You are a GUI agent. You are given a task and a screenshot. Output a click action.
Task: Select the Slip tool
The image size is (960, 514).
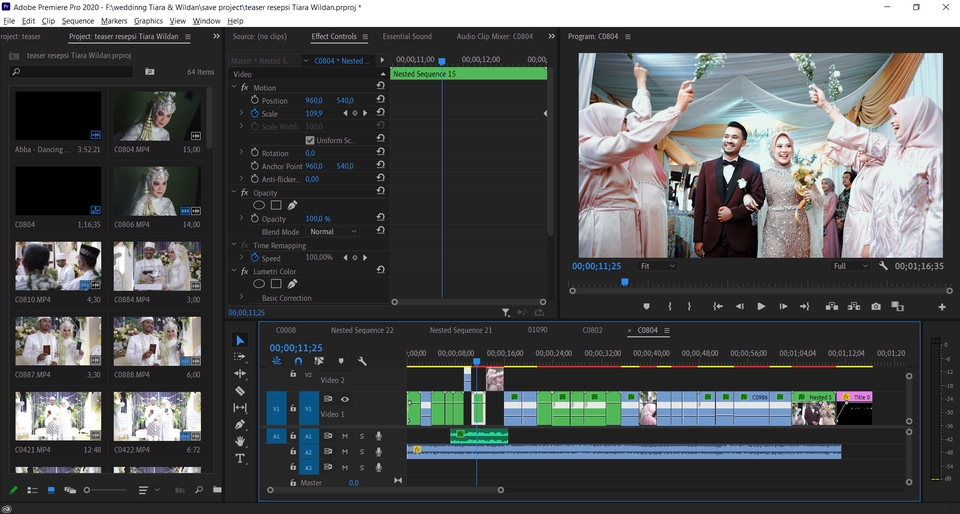(240, 408)
